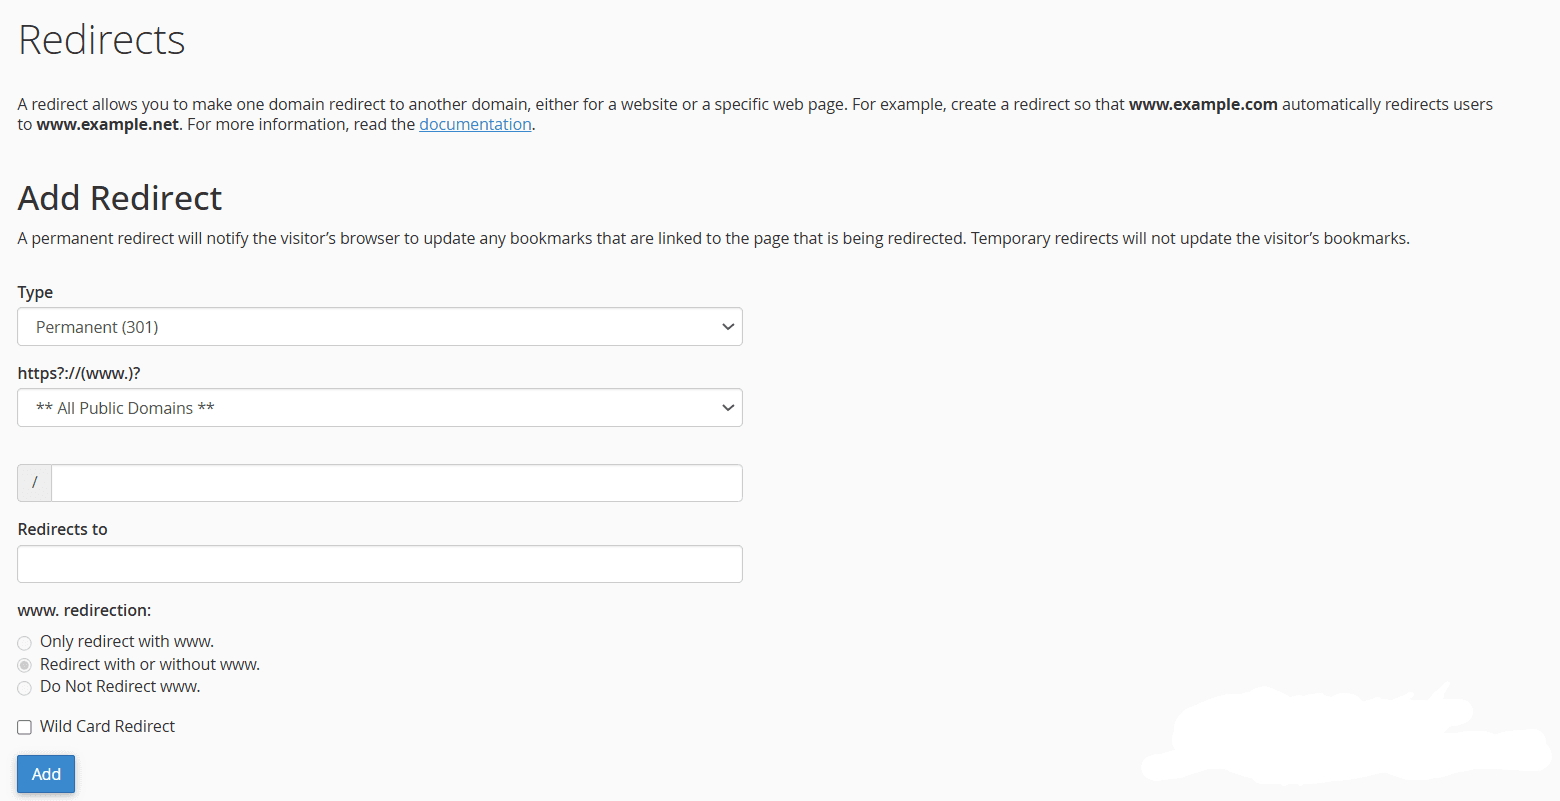The image size is (1560, 801).
Task: Click the www. redirection: label
Action: tap(84, 611)
